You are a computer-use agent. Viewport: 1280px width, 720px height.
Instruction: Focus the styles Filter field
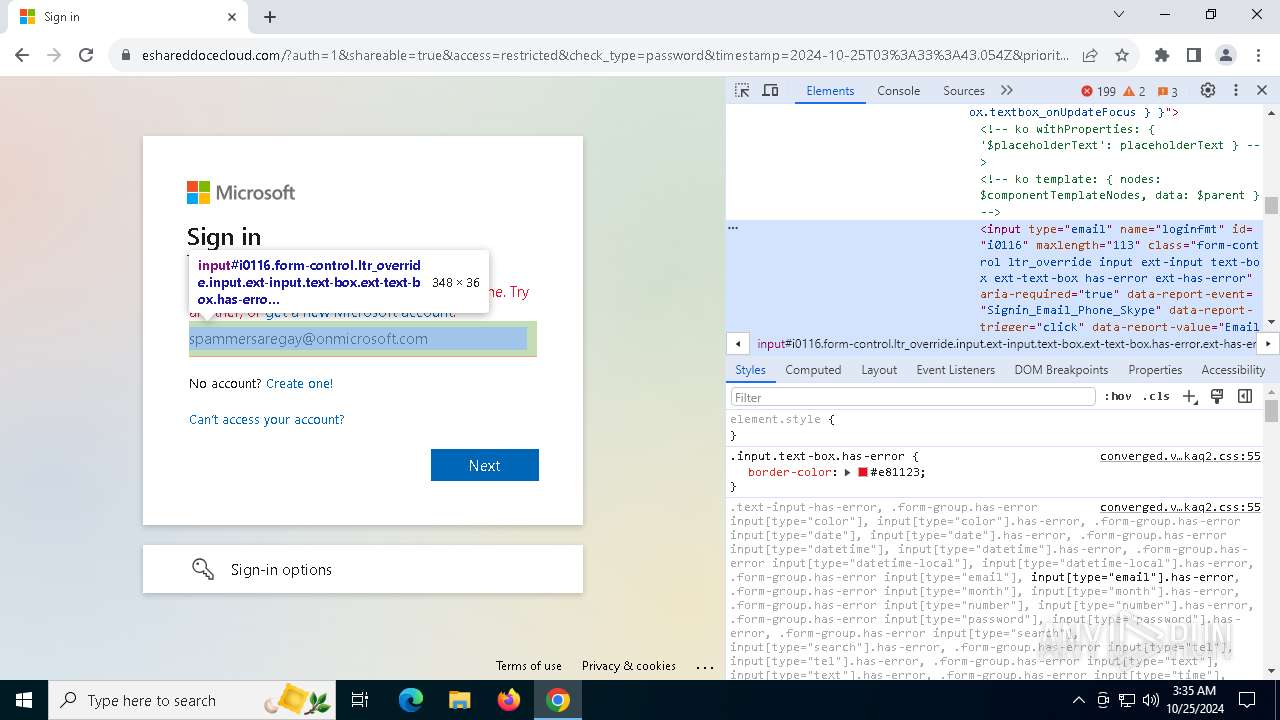pyautogui.click(x=913, y=397)
